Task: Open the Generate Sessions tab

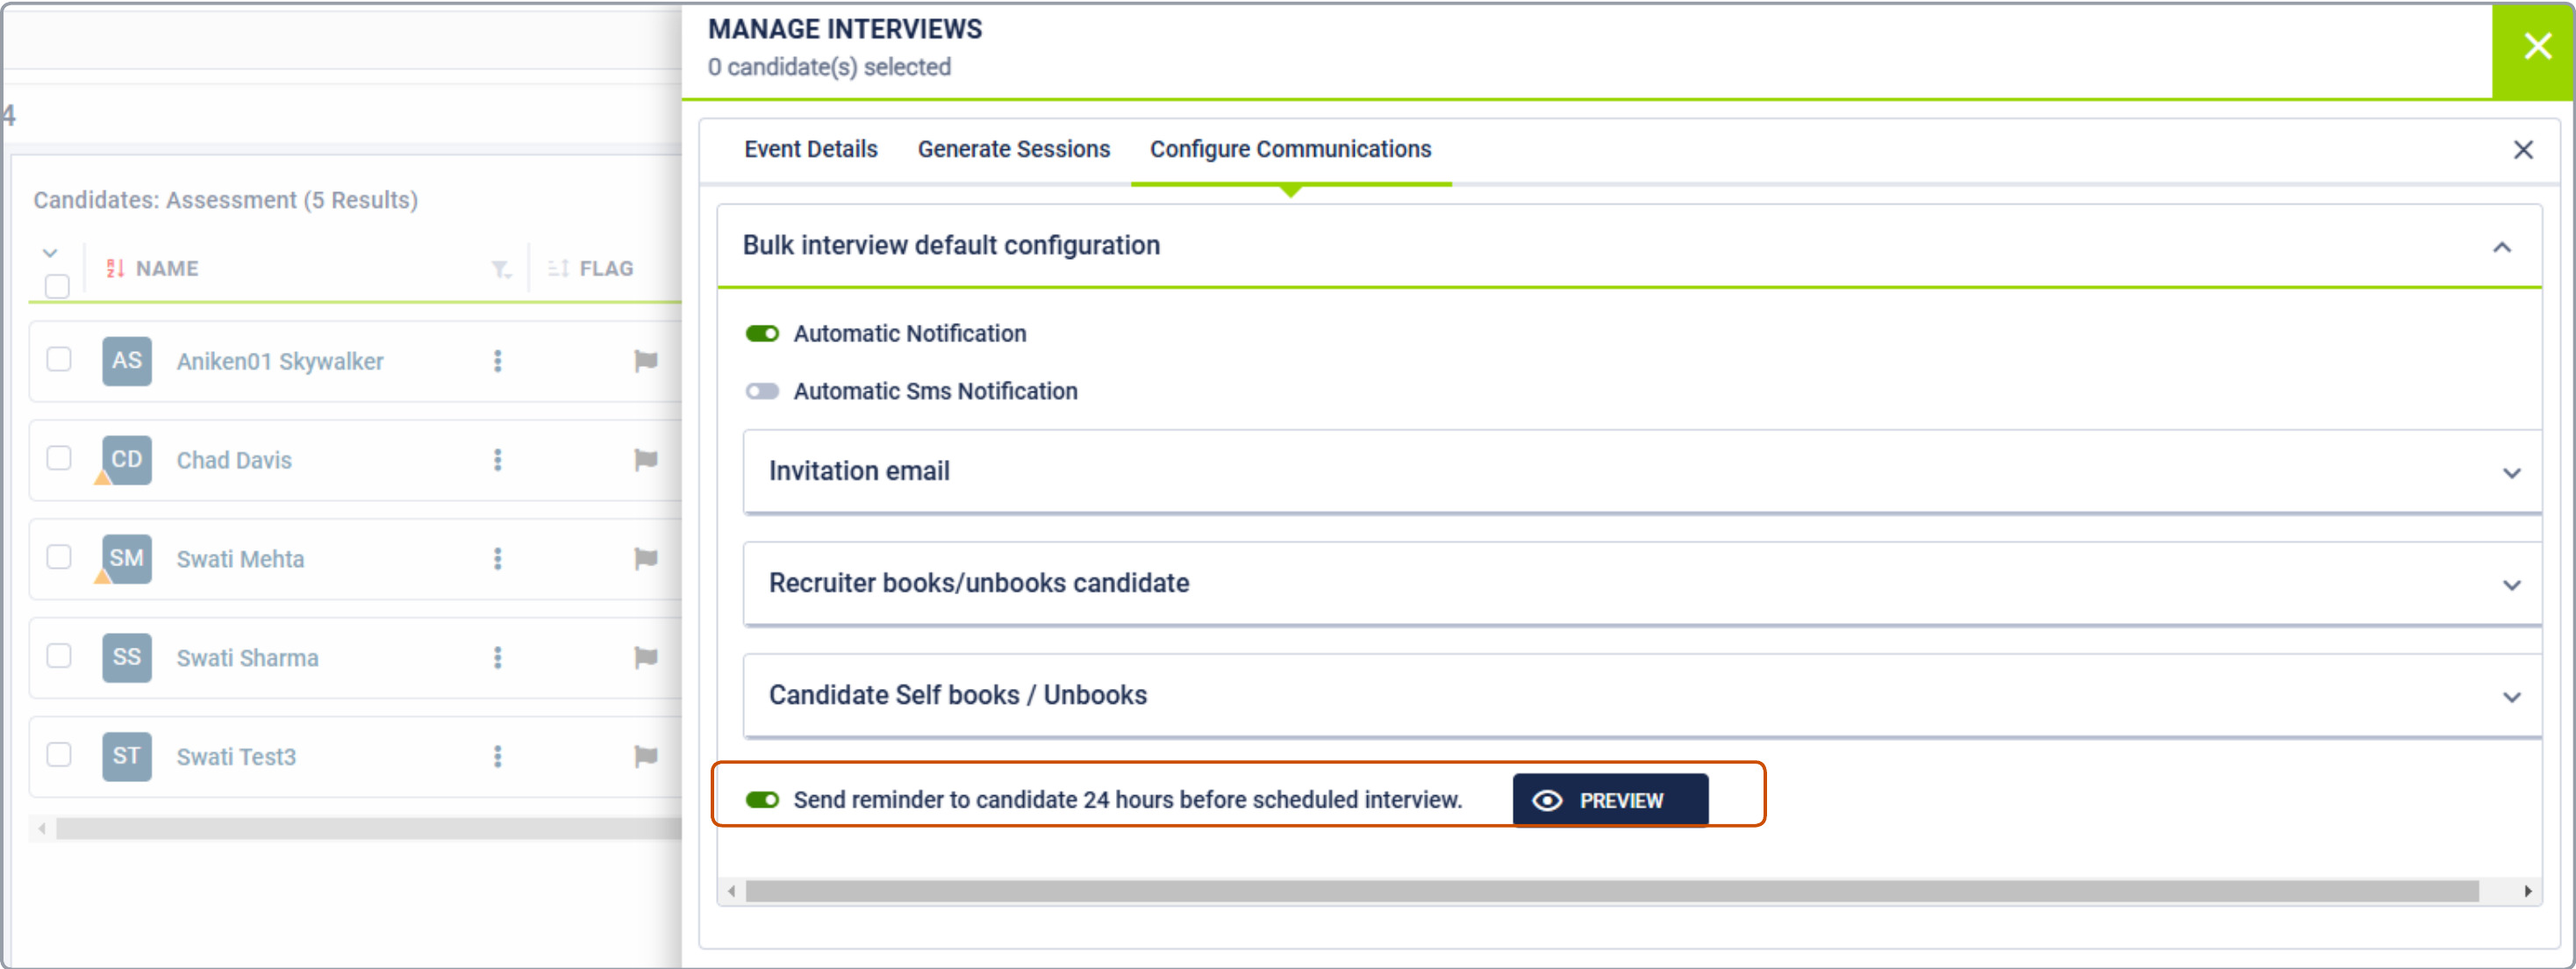Action: (x=1013, y=149)
